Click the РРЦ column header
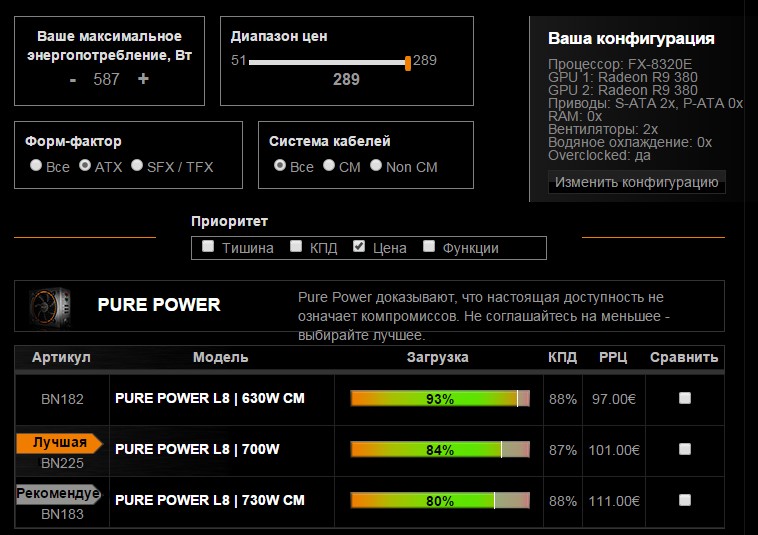Viewport: 758px width, 535px height. click(x=613, y=357)
